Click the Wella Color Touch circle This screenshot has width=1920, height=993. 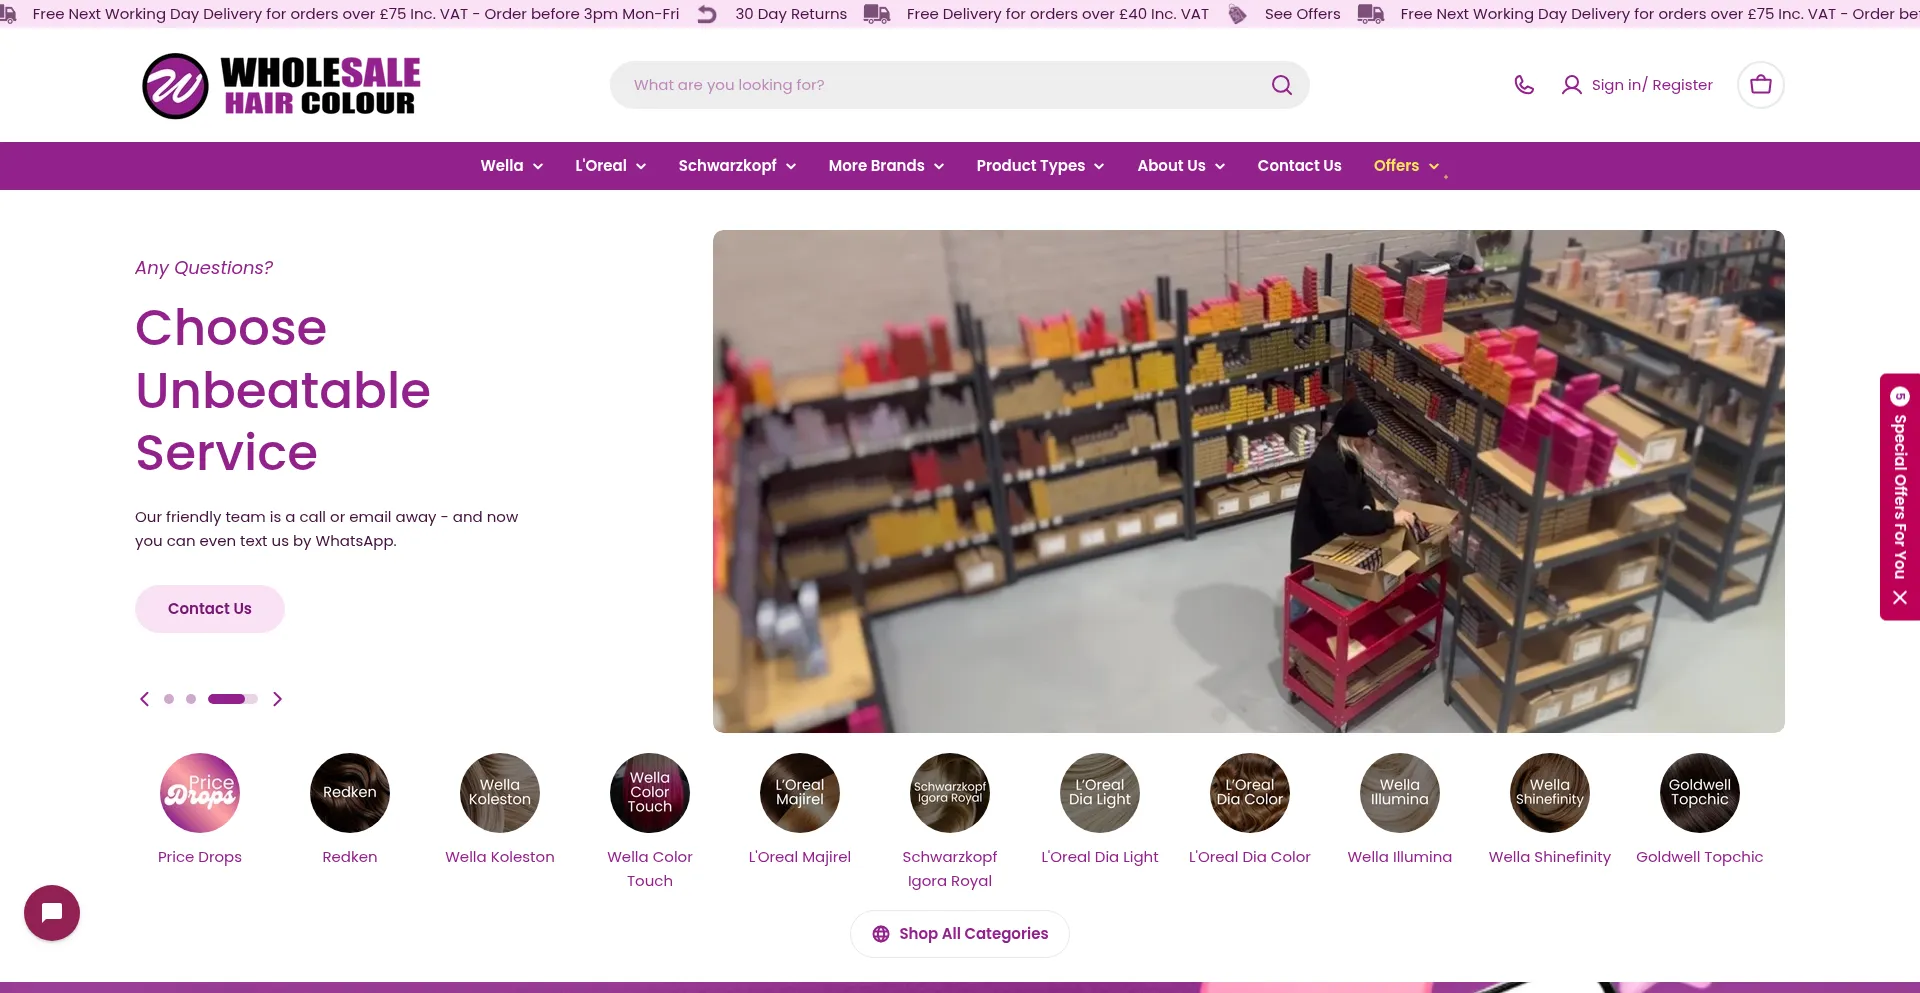pyautogui.click(x=650, y=793)
